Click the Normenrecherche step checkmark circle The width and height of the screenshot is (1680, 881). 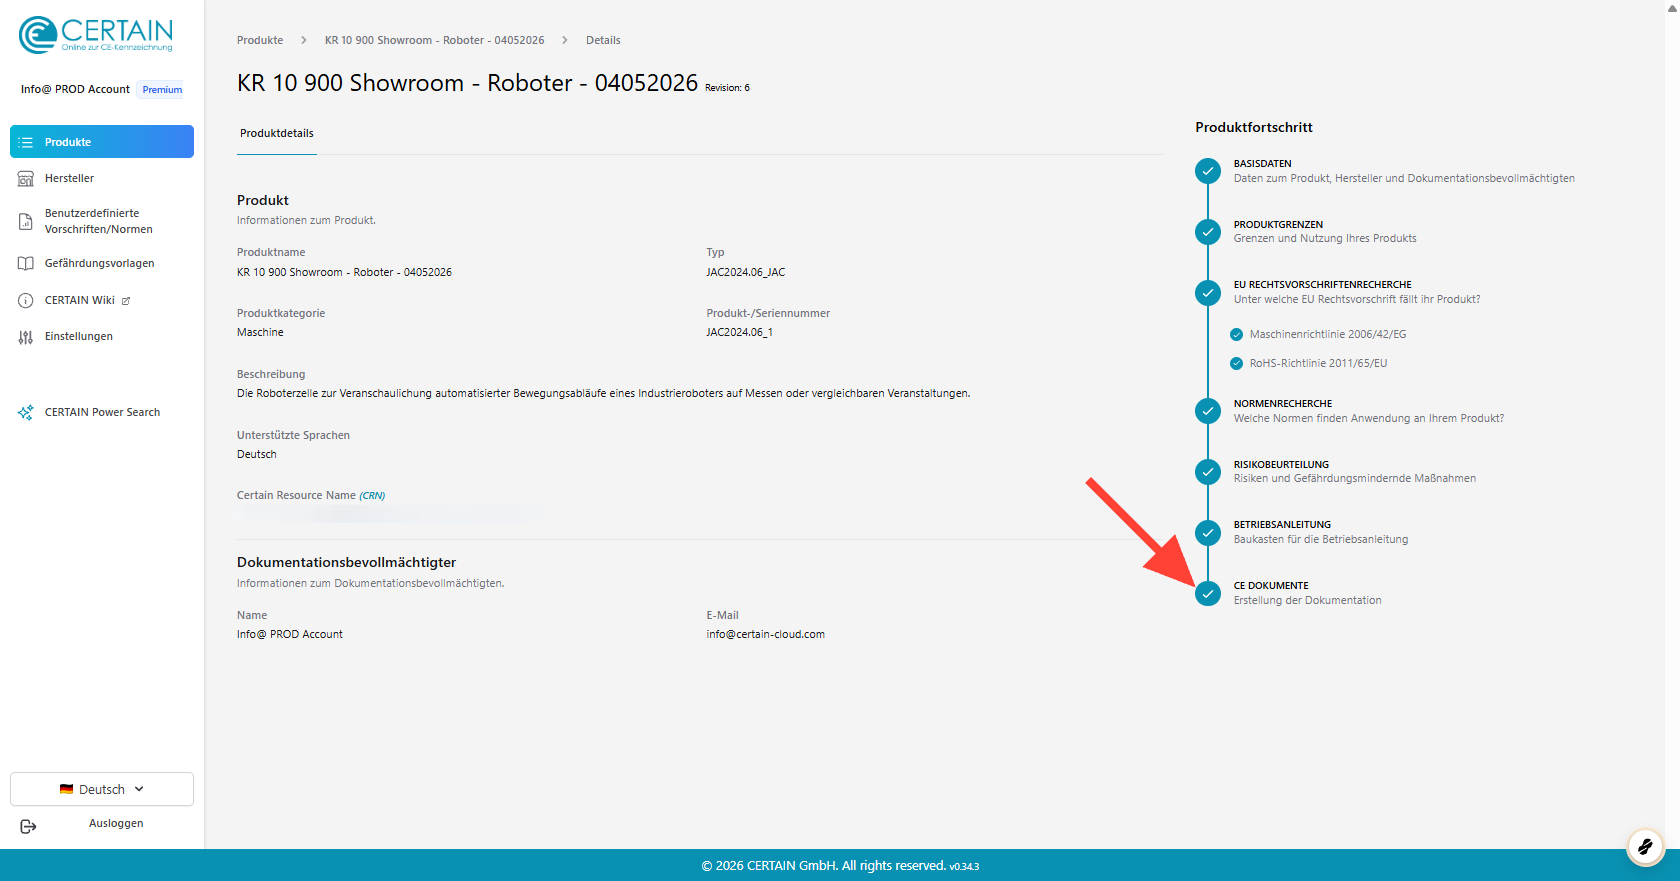pyautogui.click(x=1208, y=411)
